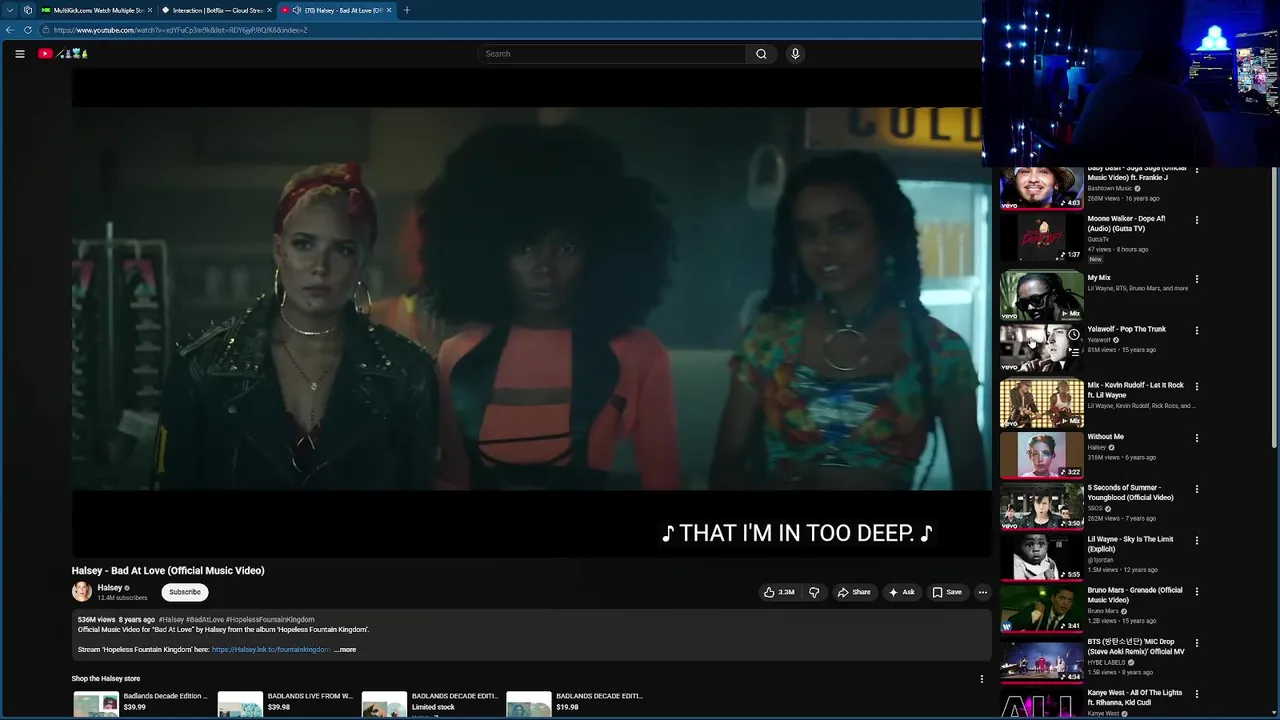This screenshot has height=720, width=1280.
Task: Reload the page with the browser refresh icon
Action: point(27,30)
